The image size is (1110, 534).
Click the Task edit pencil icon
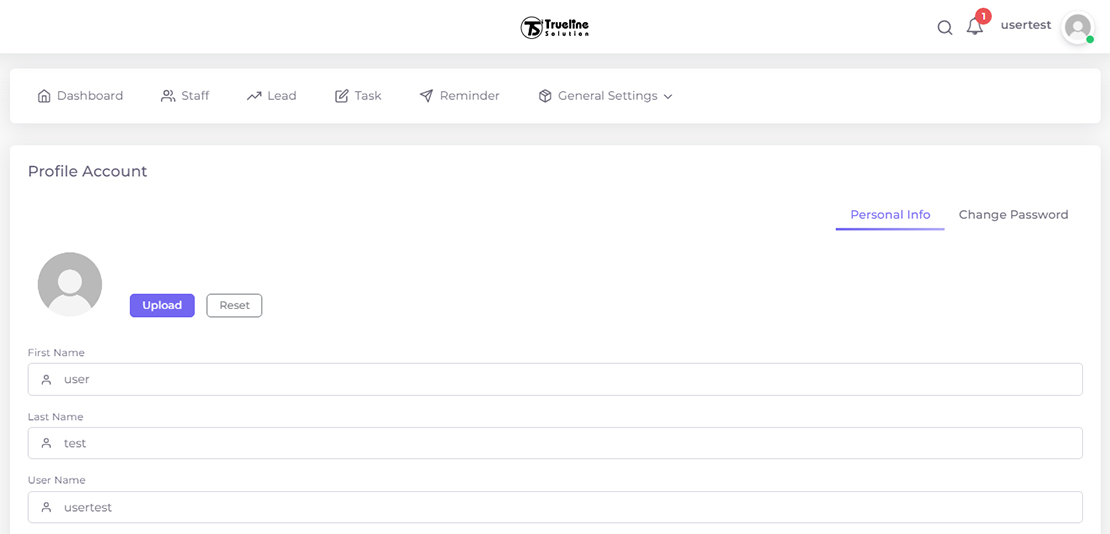click(342, 96)
